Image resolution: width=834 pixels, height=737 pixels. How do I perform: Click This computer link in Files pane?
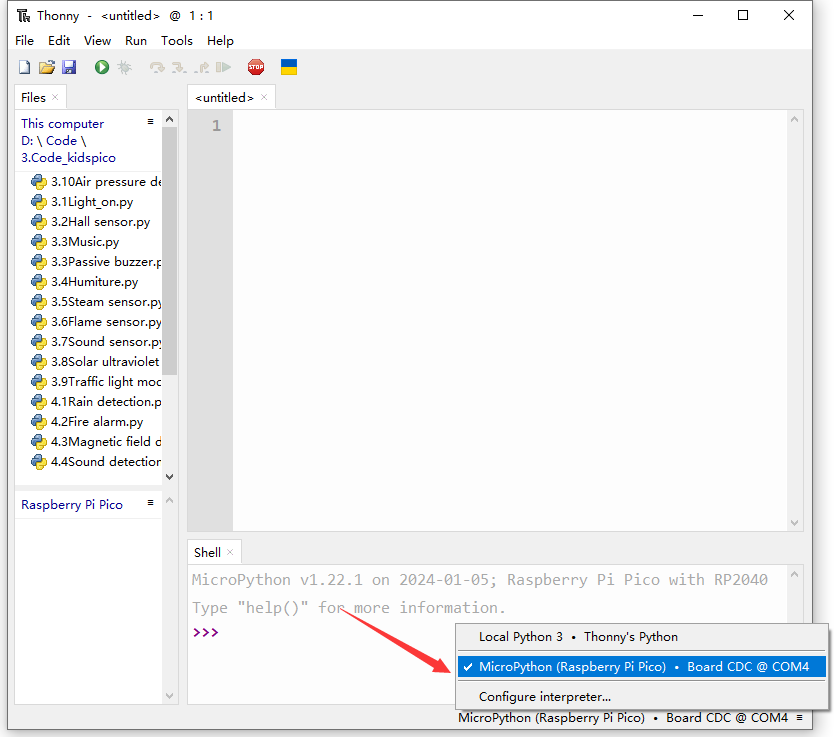(62, 124)
